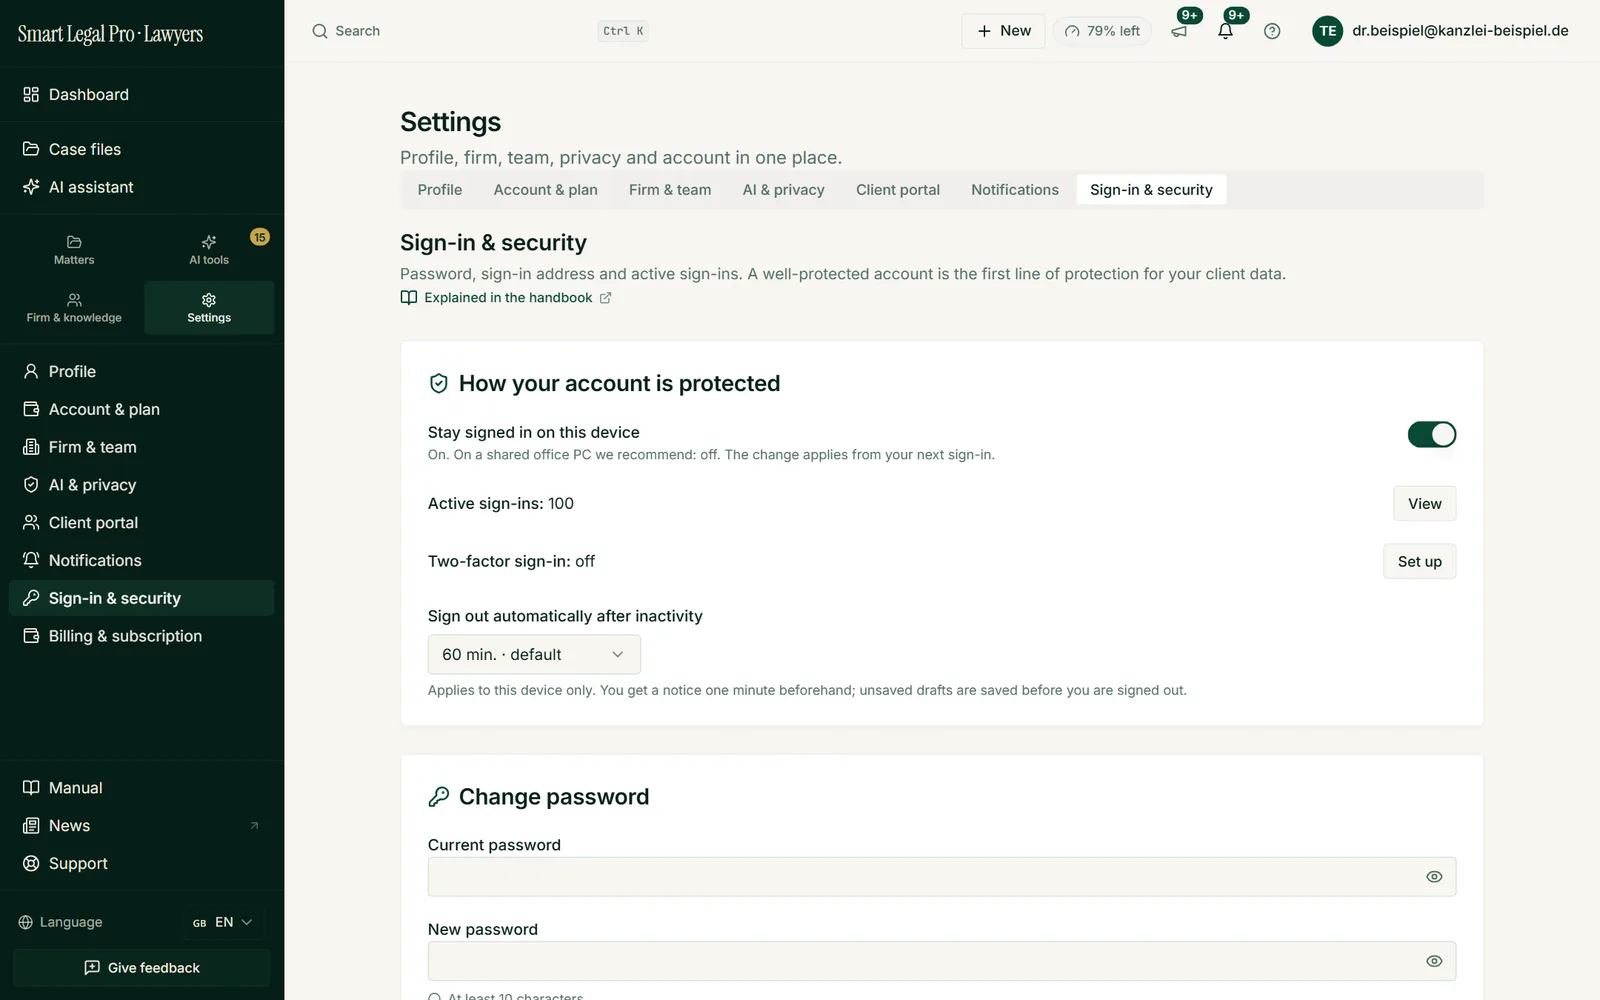This screenshot has height=1000, width=1600.
Task: Set up two-factor sign-in
Action: click(1420, 562)
